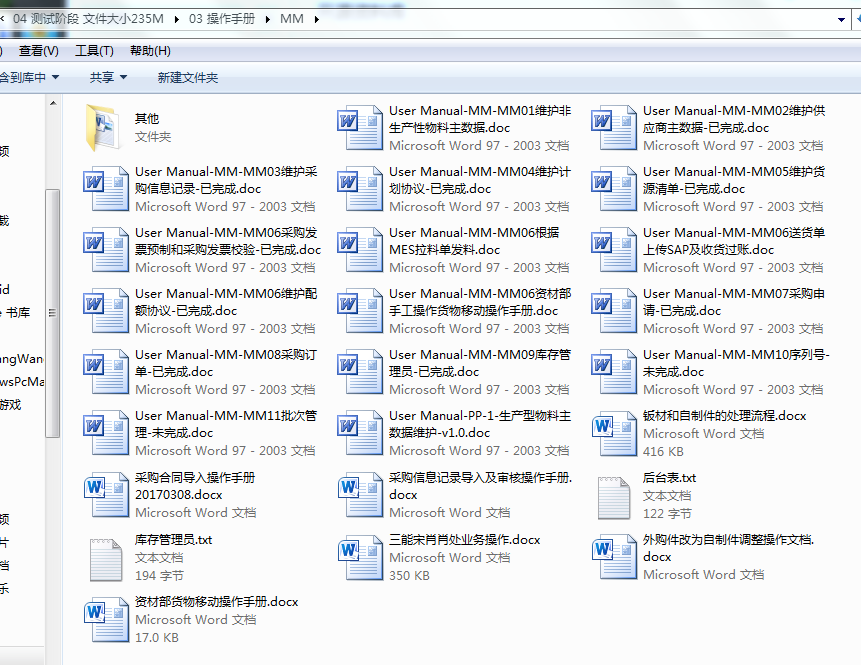This screenshot has width=861, height=665.
Task: Click the MM11批次管理-未完成.doc icon
Action: (x=105, y=433)
